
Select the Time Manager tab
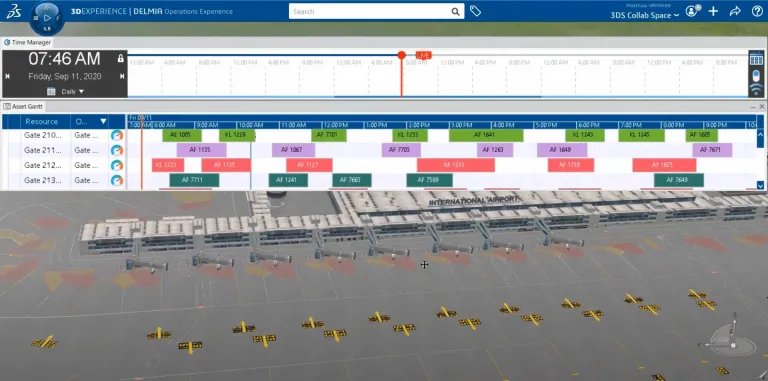click(27, 43)
